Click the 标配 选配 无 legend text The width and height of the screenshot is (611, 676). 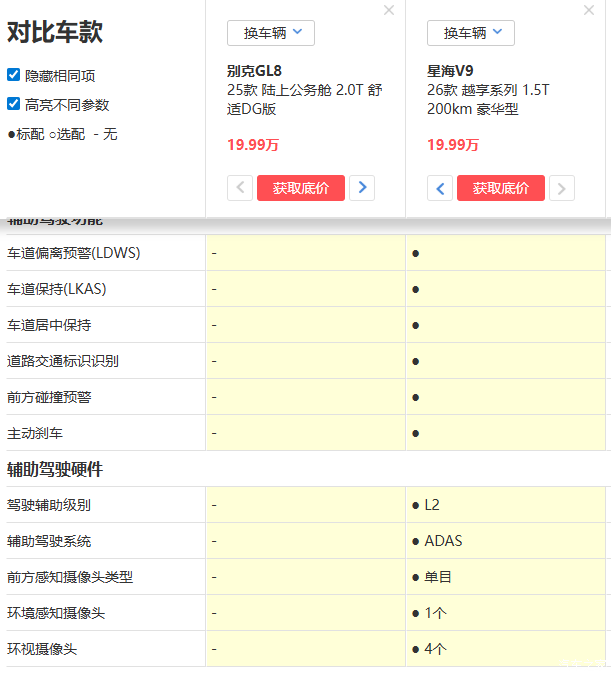[x=63, y=134]
